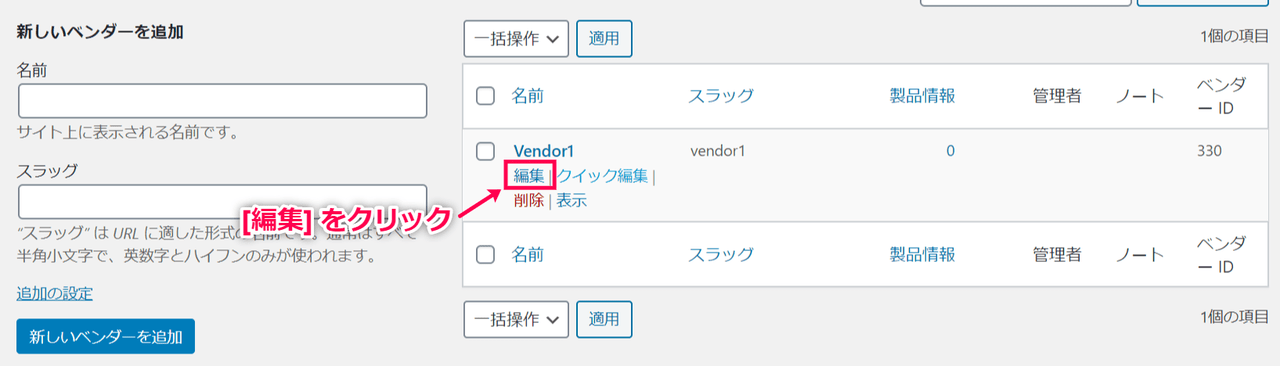Sort by 名前 column in table header
Image resolution: width=1280 pixels, height=366 pixels.
[x=528, y=96]
